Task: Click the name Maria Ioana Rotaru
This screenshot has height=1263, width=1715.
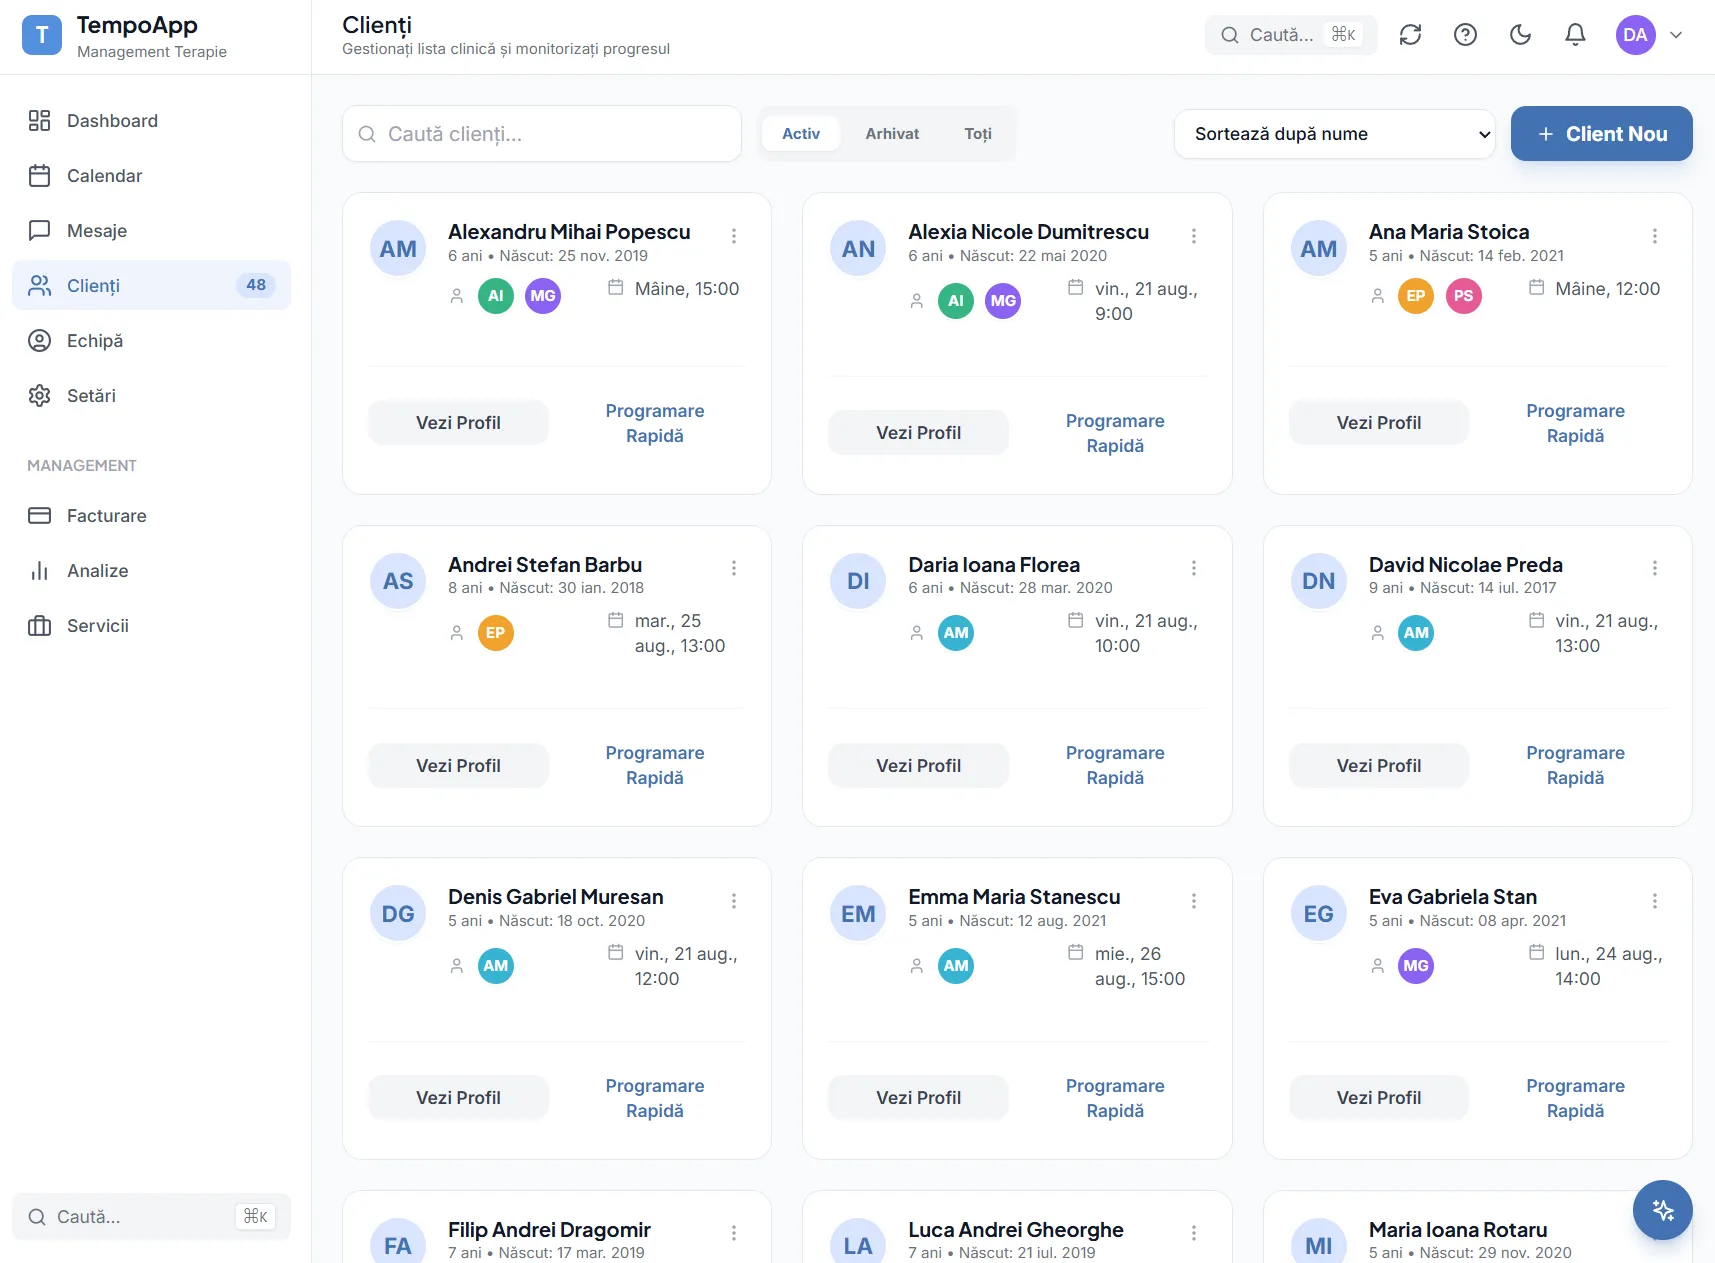Action: click(x=1458, y=1230)
